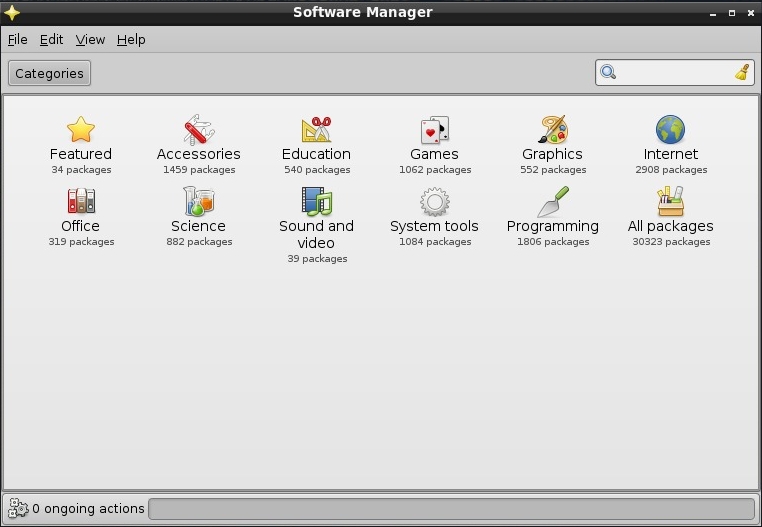Click the '540 packages' count
The width and height of the screenshot is (762, 527).
tap(317, 170)
